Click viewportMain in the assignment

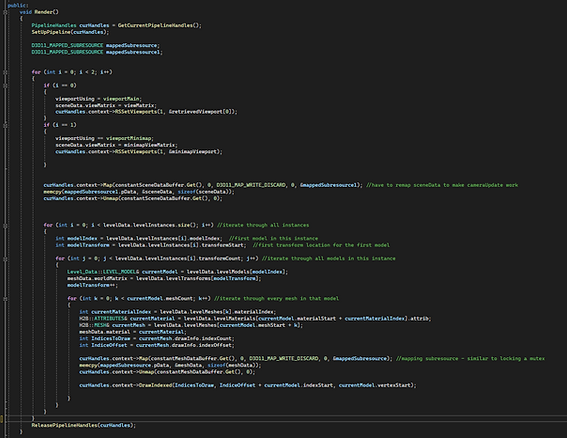(121, 99)
